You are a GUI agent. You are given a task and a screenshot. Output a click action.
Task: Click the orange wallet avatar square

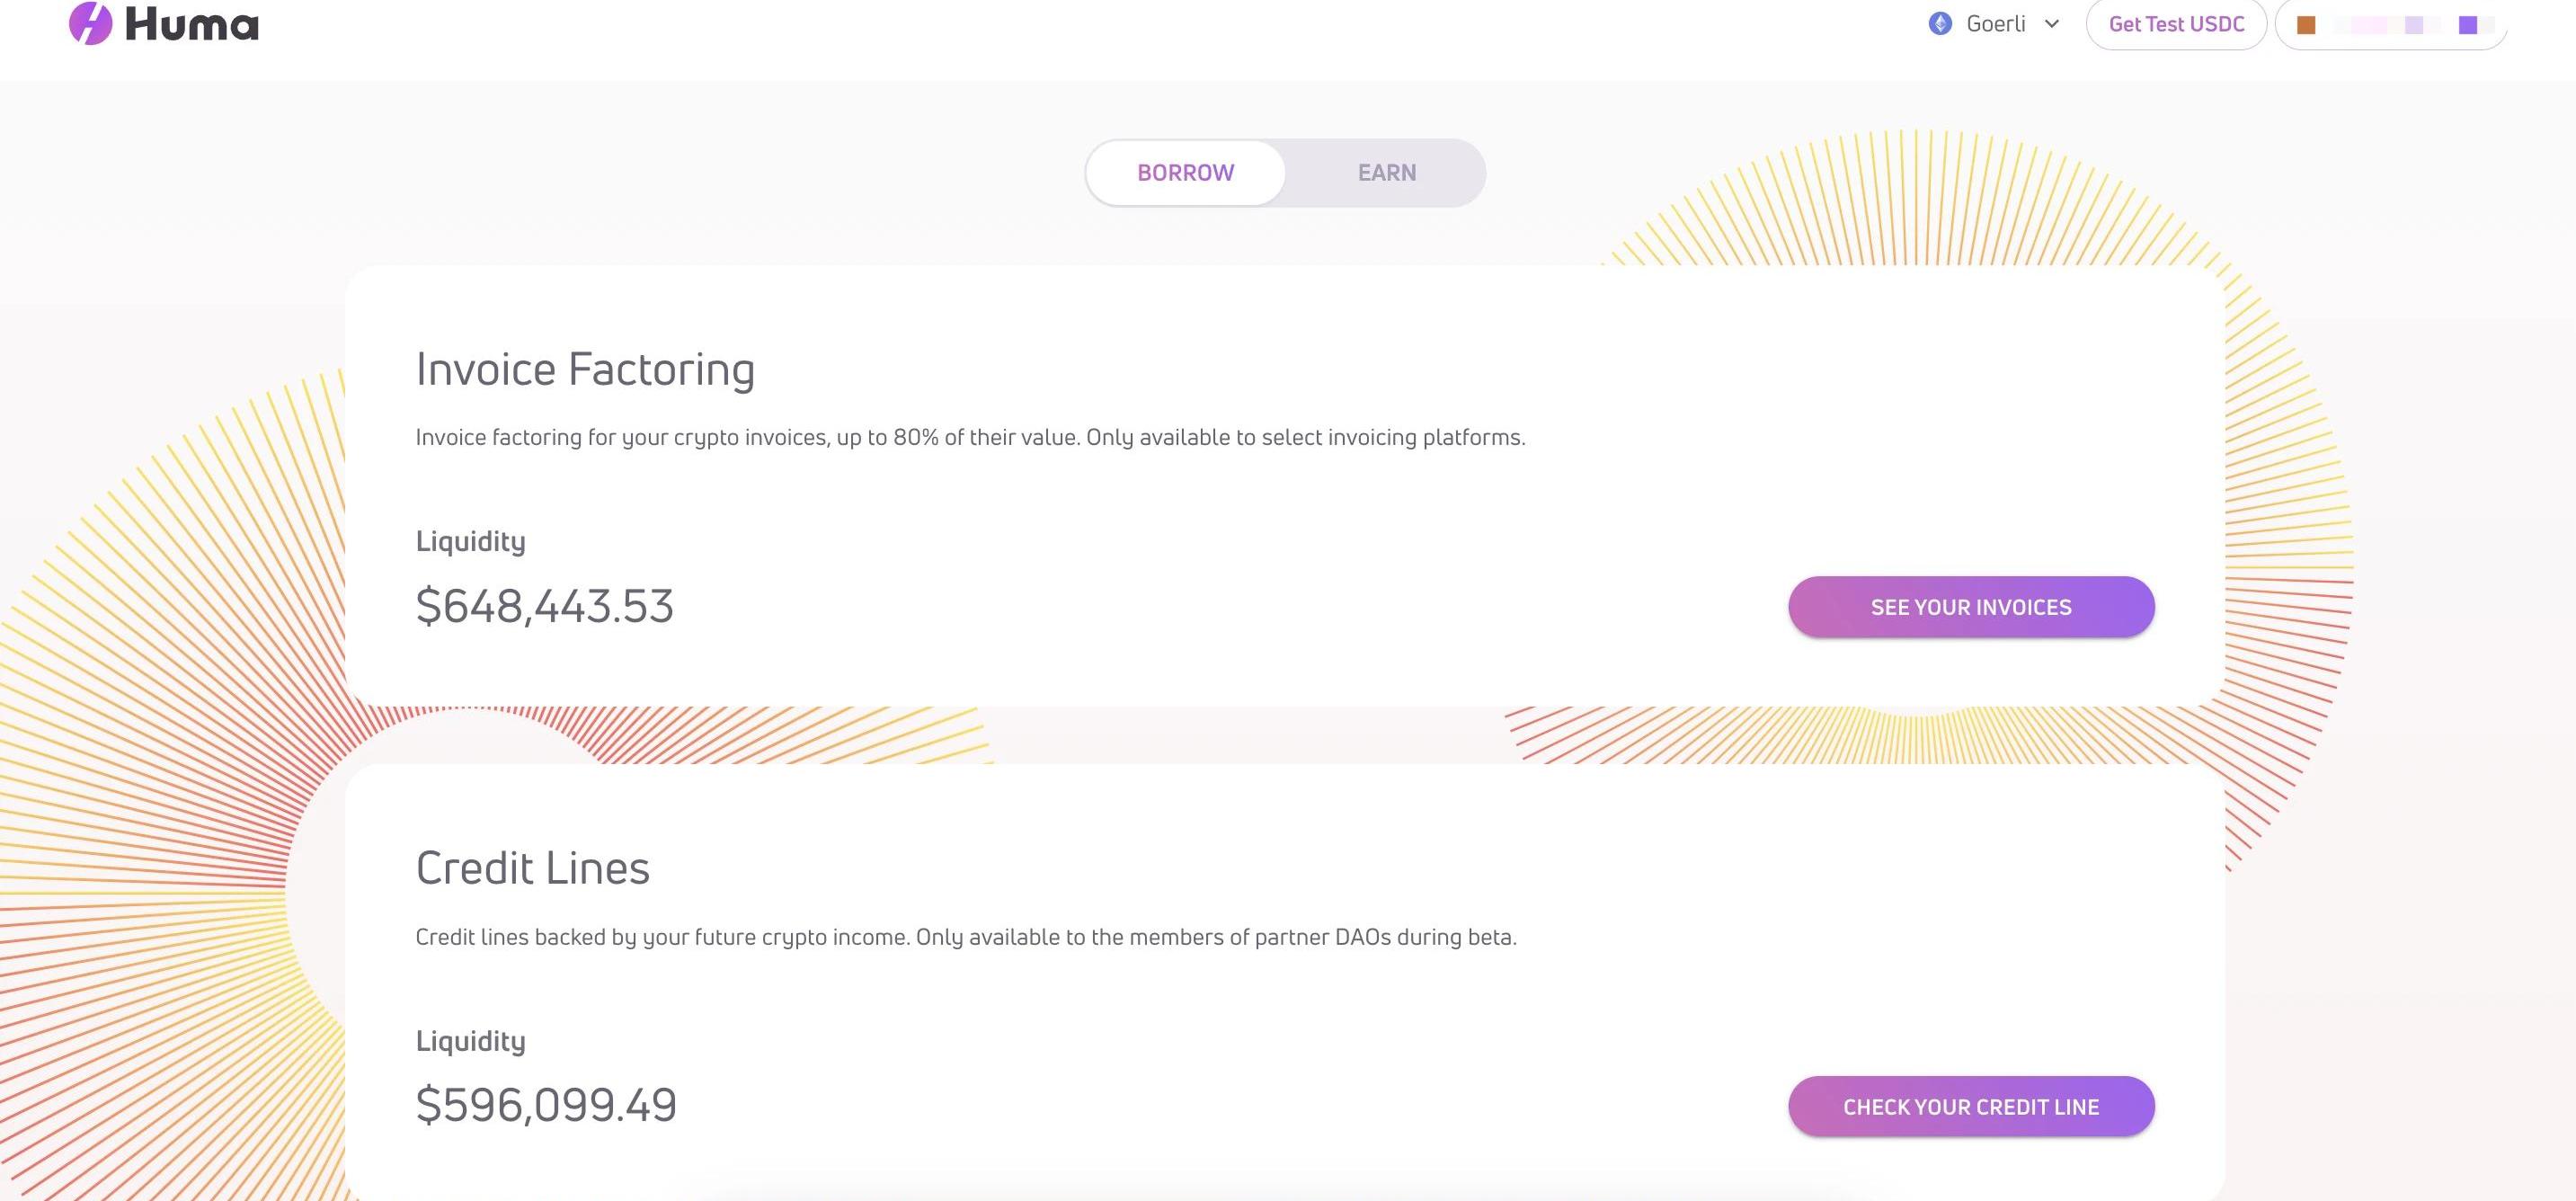click(2306, 25)
